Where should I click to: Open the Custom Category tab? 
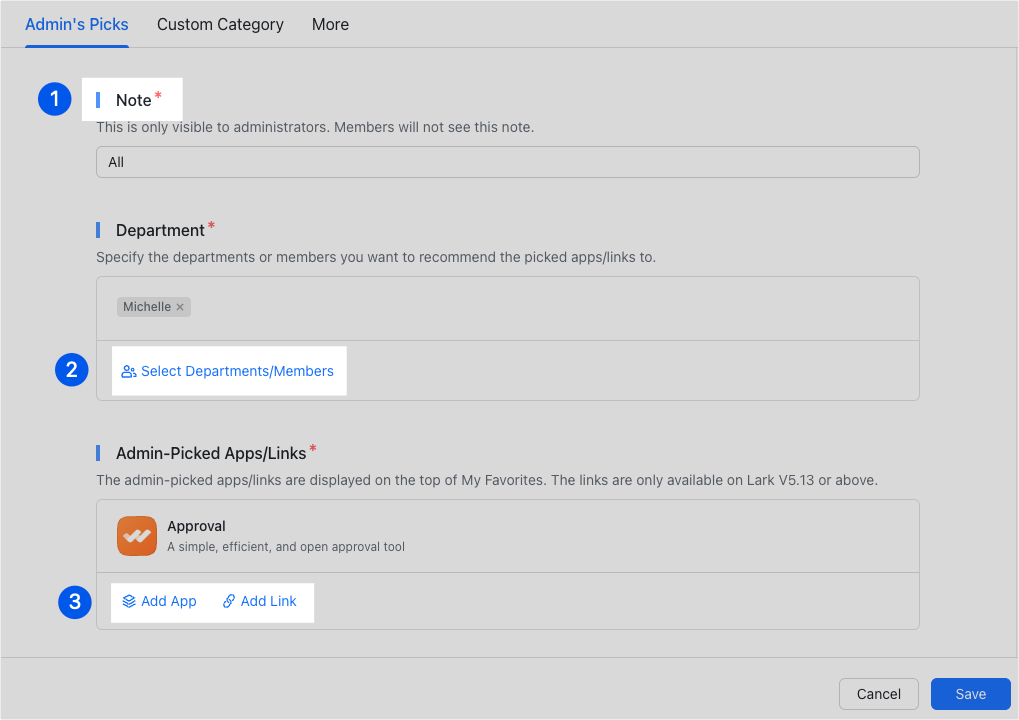pos(220,24)
